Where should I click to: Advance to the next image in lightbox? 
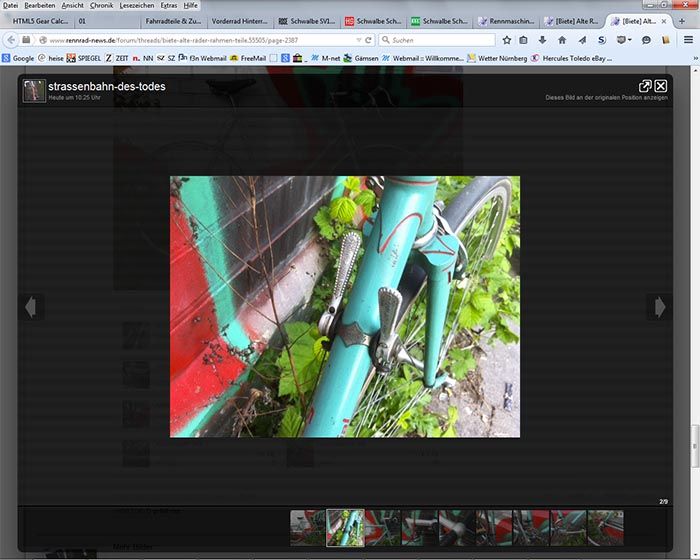[x=659, y=307]
